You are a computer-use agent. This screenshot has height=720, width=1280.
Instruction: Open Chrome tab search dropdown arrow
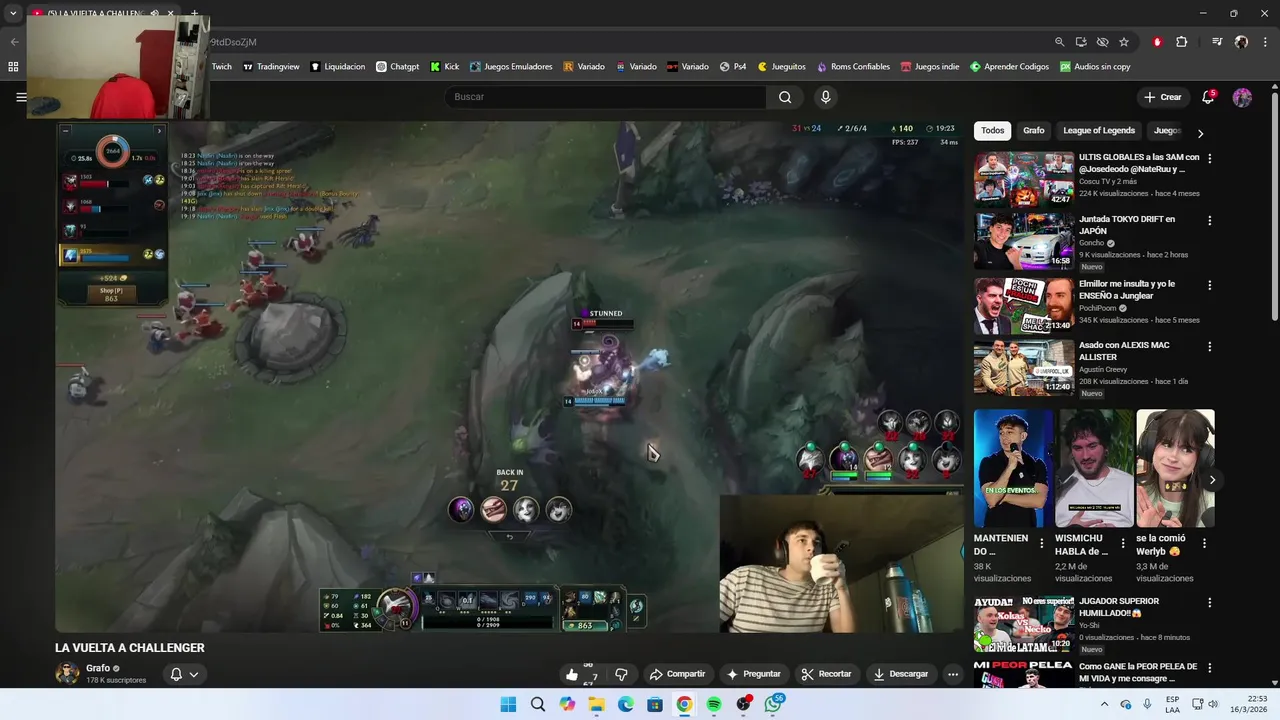[x=13, y=13]
